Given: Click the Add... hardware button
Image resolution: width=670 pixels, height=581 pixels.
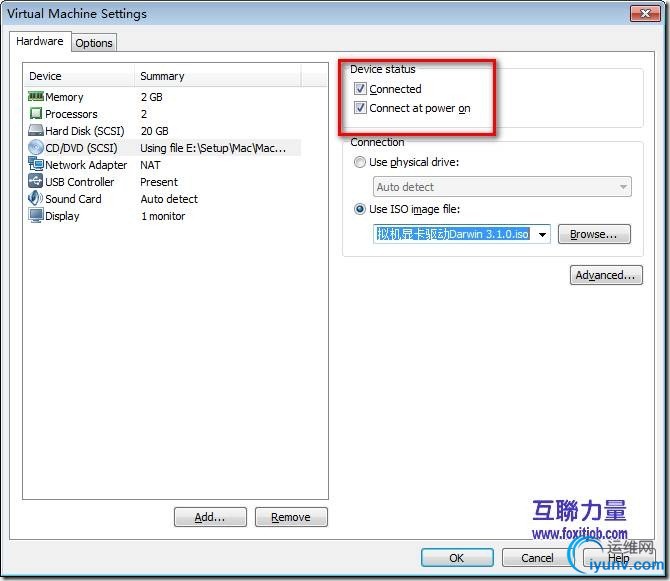Looking at the screenshot, I should click(x=210, y=517).
